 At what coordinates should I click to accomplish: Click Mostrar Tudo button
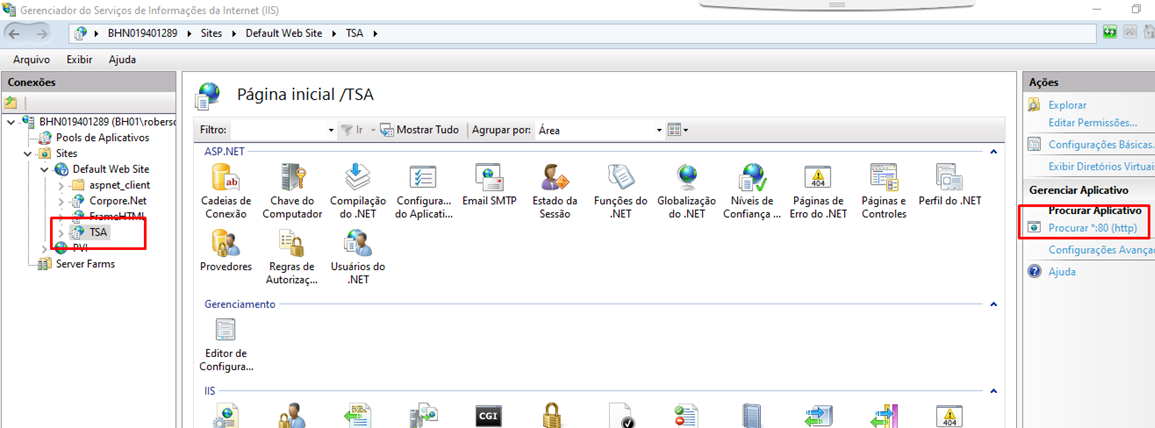pyautogui.click(x=419, y=130)
